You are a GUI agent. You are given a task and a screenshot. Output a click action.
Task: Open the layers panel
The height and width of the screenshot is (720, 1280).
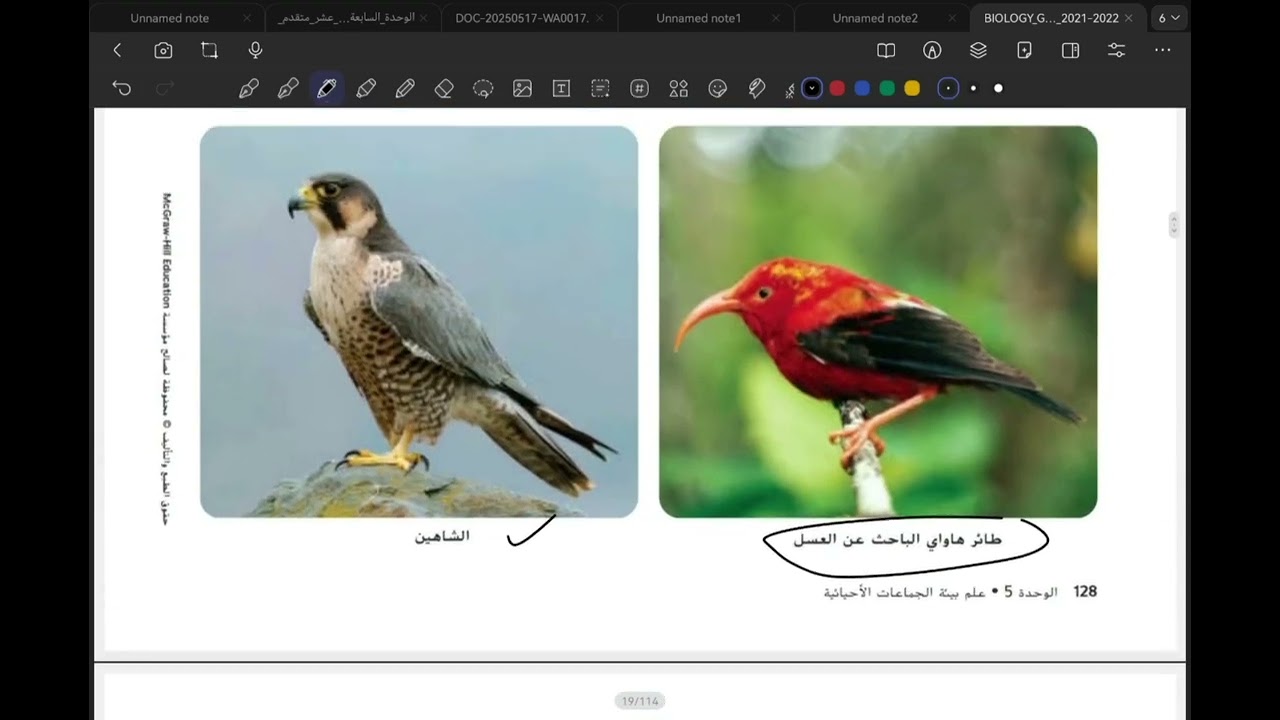point(978,50)
